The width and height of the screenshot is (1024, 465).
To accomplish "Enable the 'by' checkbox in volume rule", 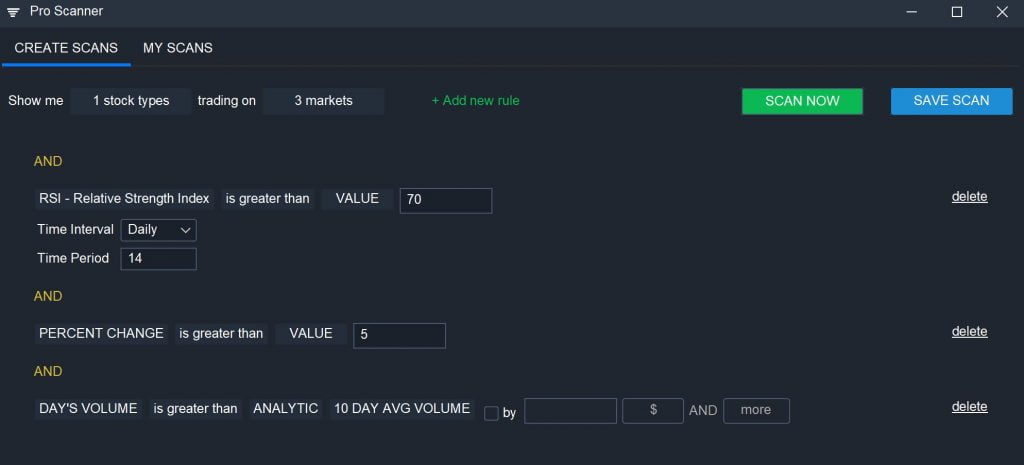I will point(491,413).
